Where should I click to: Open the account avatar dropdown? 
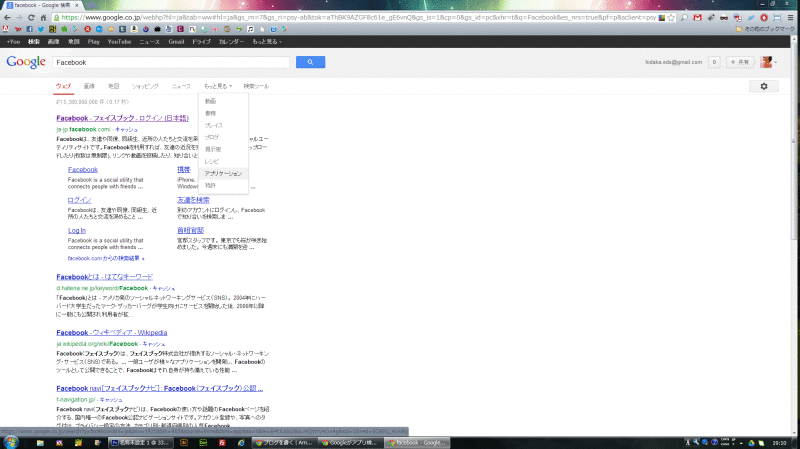point(769,62)
